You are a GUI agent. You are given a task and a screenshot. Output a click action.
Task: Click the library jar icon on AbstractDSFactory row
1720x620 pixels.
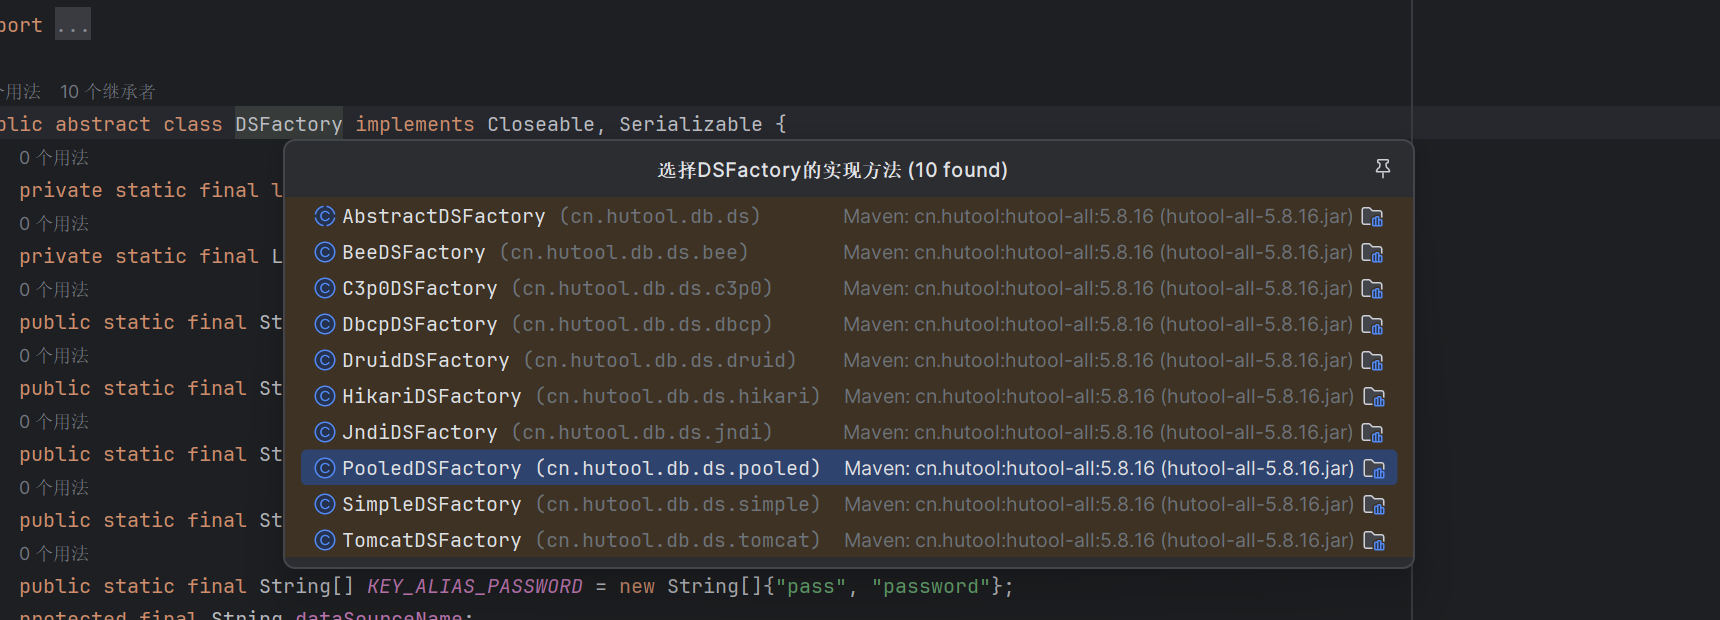pyautogui.click(x=1372, y=217)
